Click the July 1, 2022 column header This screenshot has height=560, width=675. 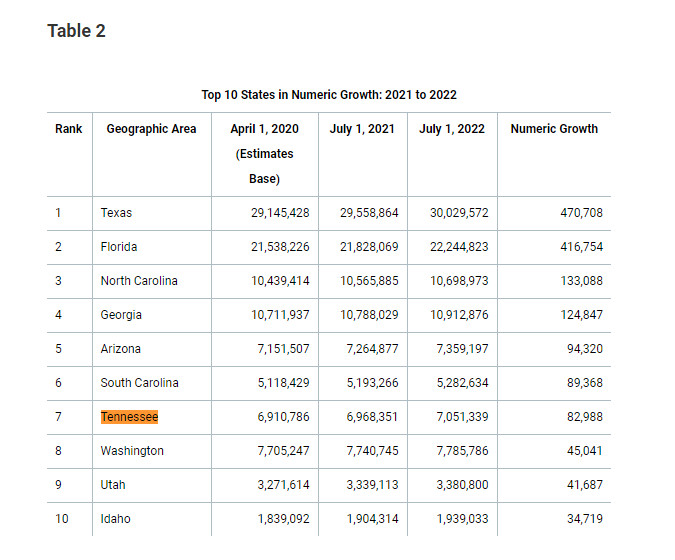451,129
